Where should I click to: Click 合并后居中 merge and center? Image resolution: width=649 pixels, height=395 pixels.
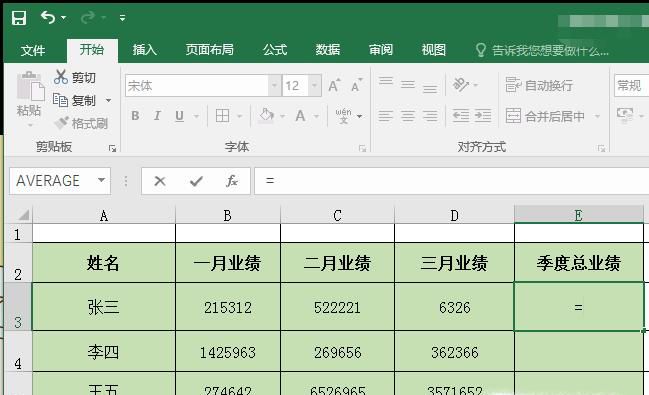coord(545,116)
